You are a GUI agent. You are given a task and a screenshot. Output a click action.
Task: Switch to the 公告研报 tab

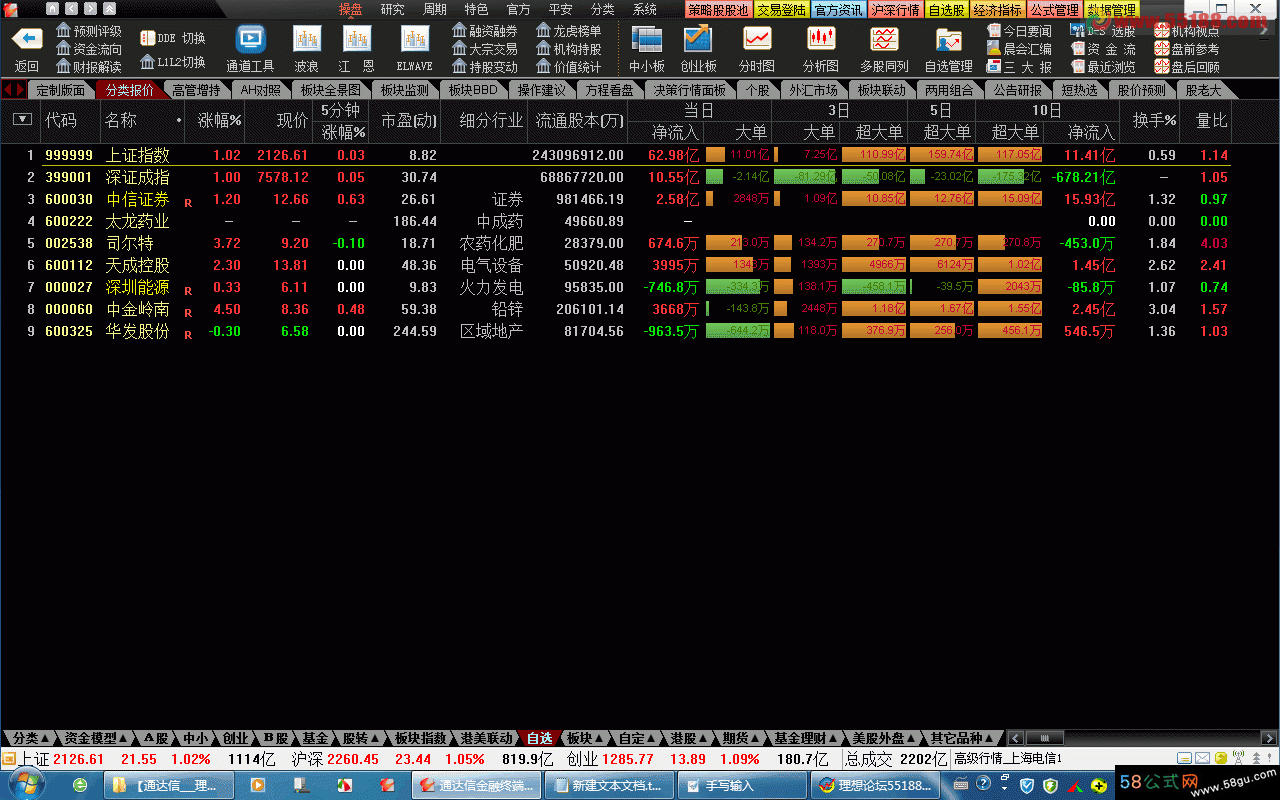click(1018, 90)
